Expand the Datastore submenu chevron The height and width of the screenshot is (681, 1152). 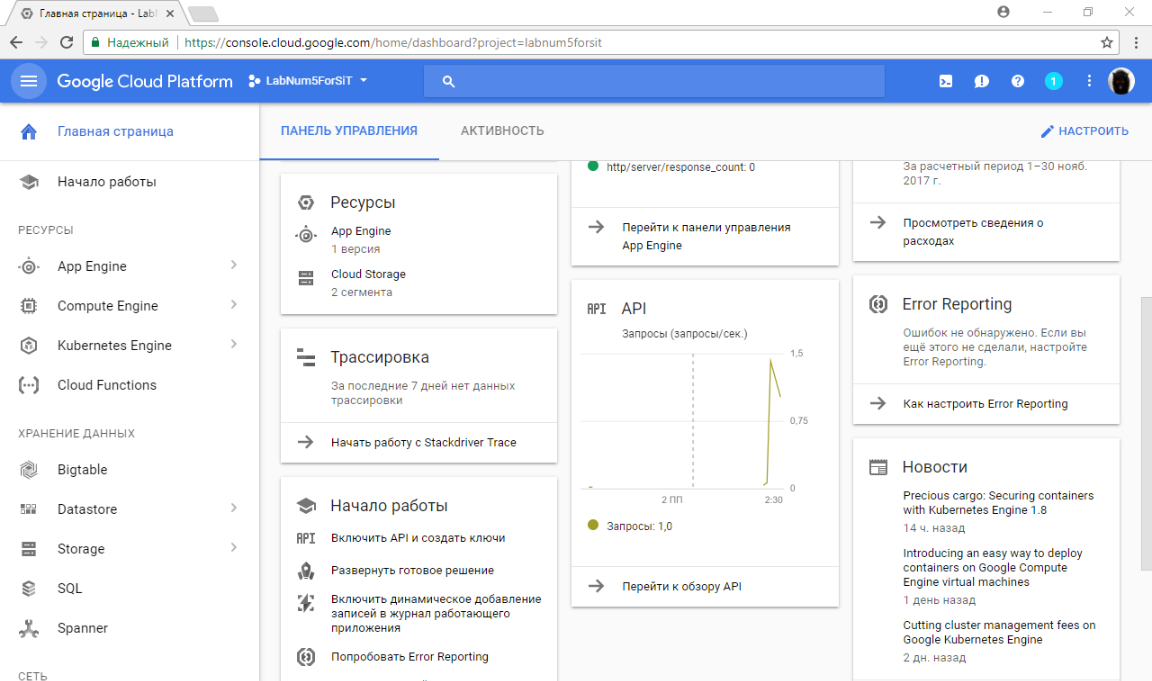(234, 508)
